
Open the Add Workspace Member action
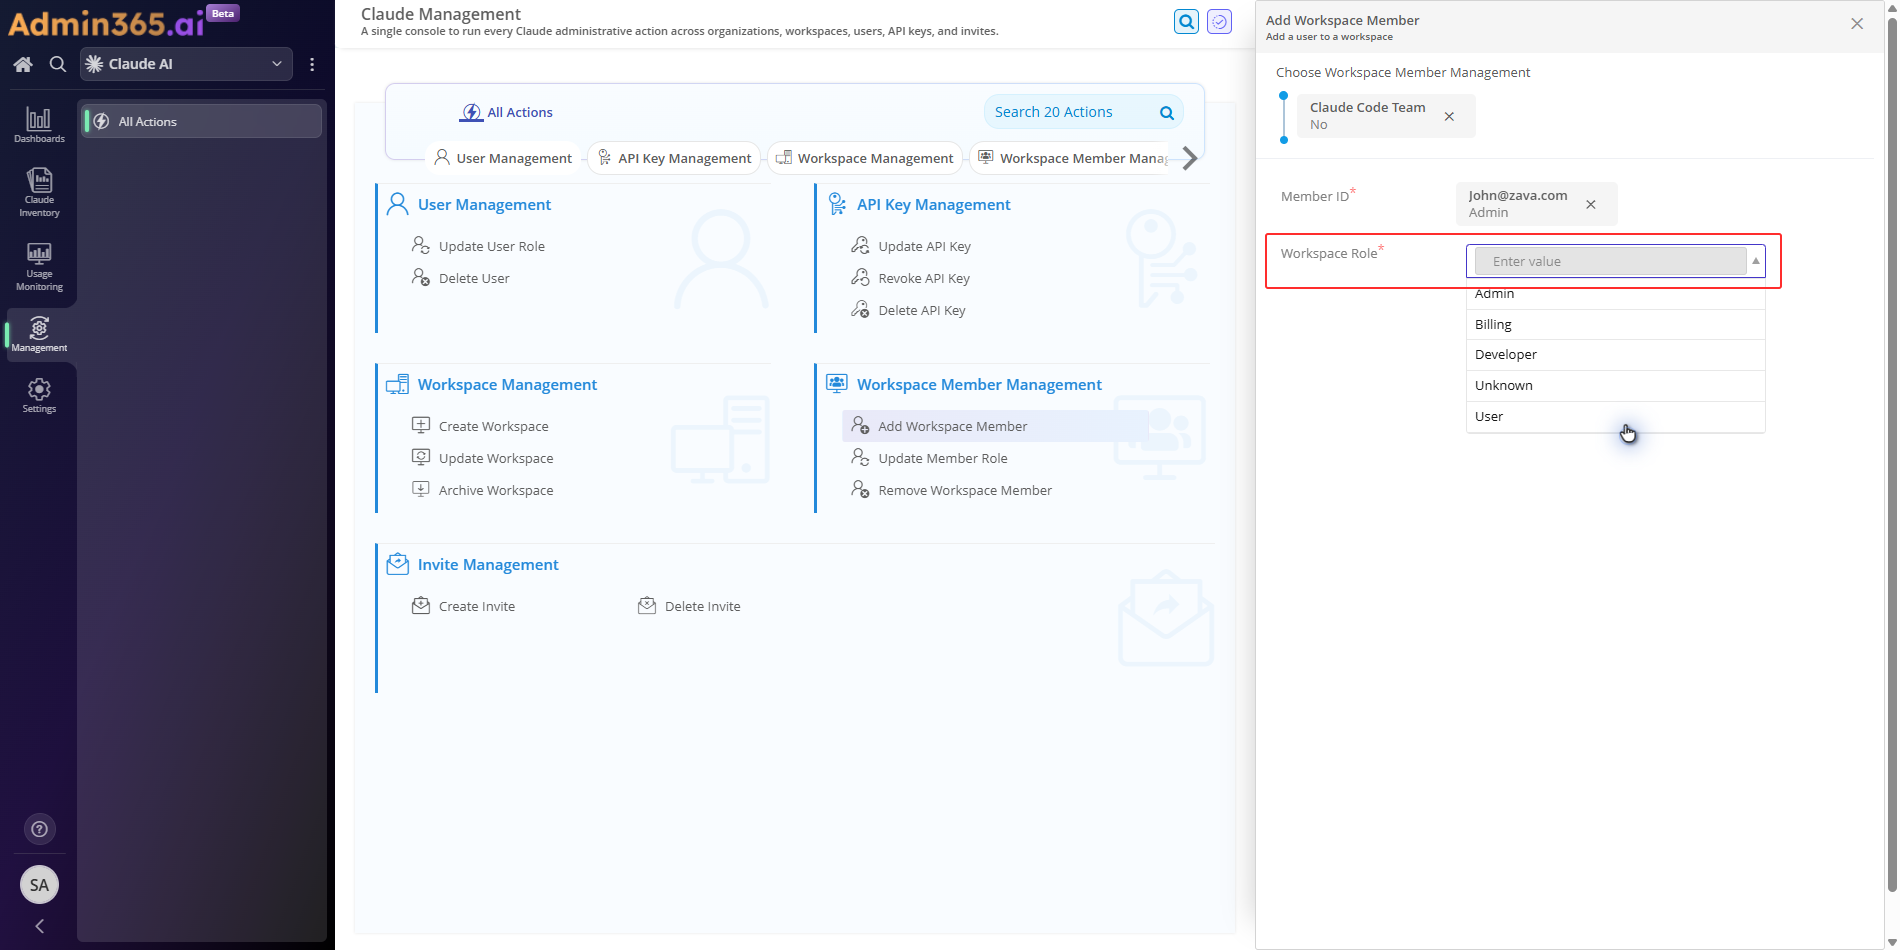[x=995, y=426]
